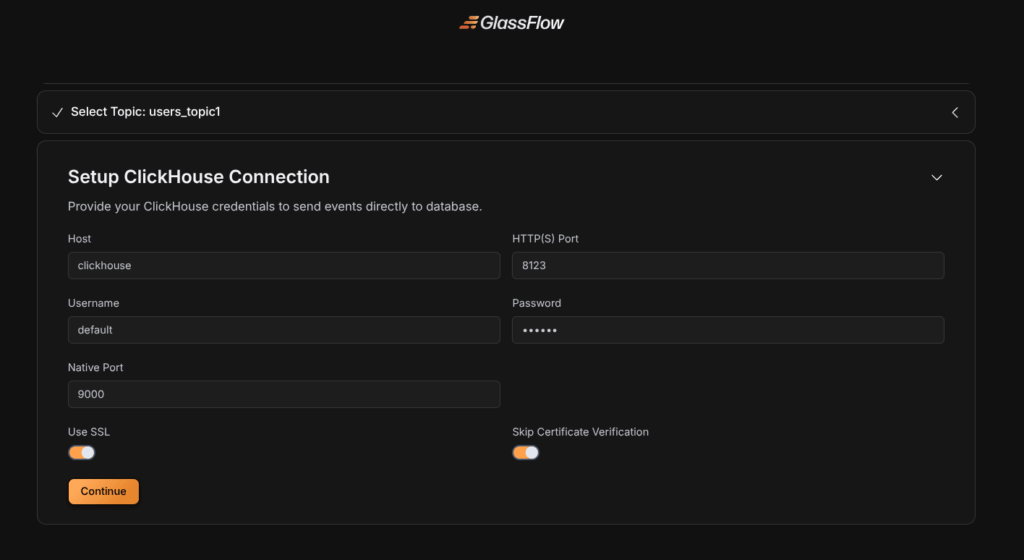
Task: Click the HTTP(S) Port label
Action: pyautogui.click(x=545, y=239)
